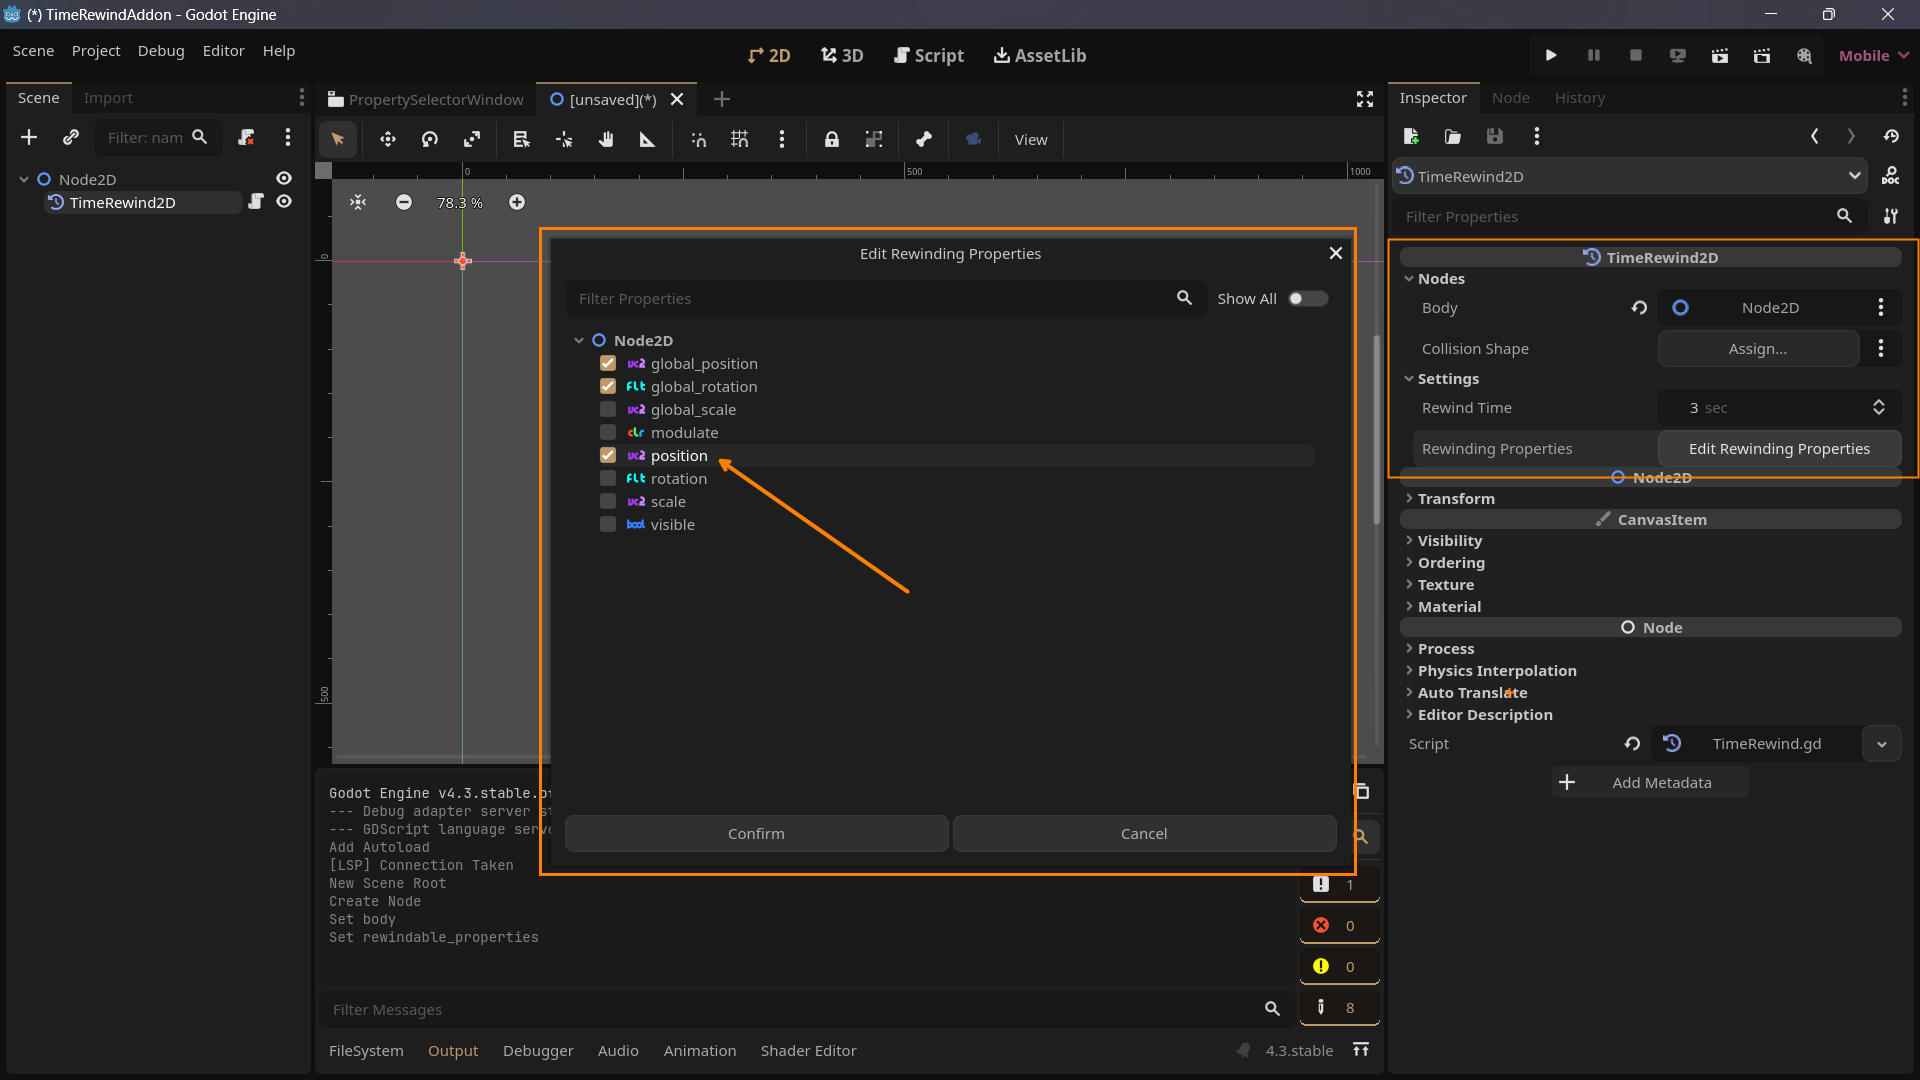Uncheck the position property checkbox
Screen dimensions: 1920x1080
tap(608, 456)
